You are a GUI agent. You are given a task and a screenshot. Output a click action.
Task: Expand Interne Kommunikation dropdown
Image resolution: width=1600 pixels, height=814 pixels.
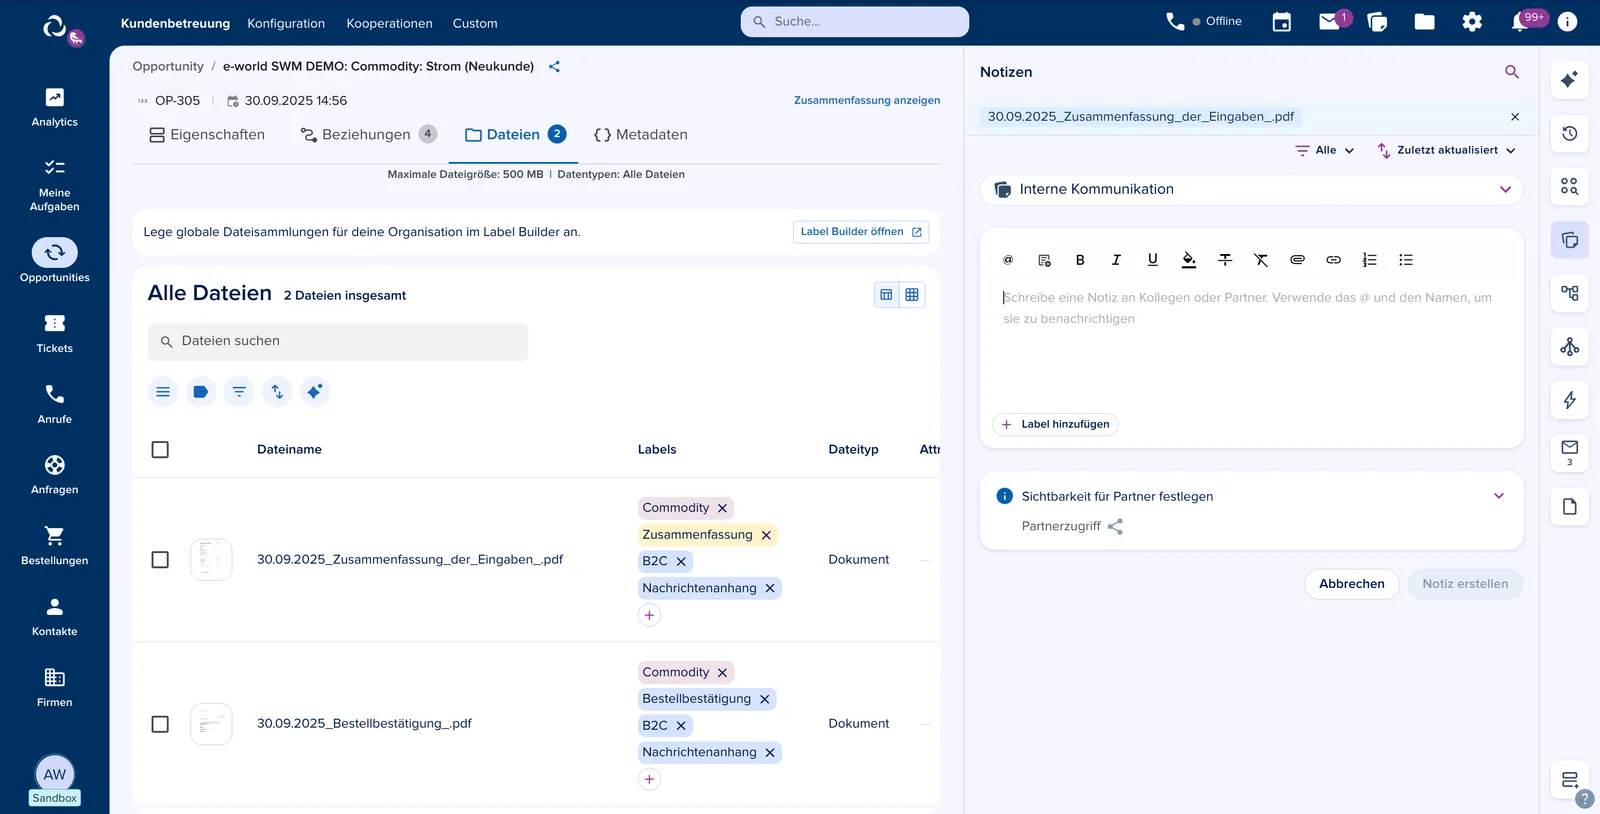(1251, 190)
